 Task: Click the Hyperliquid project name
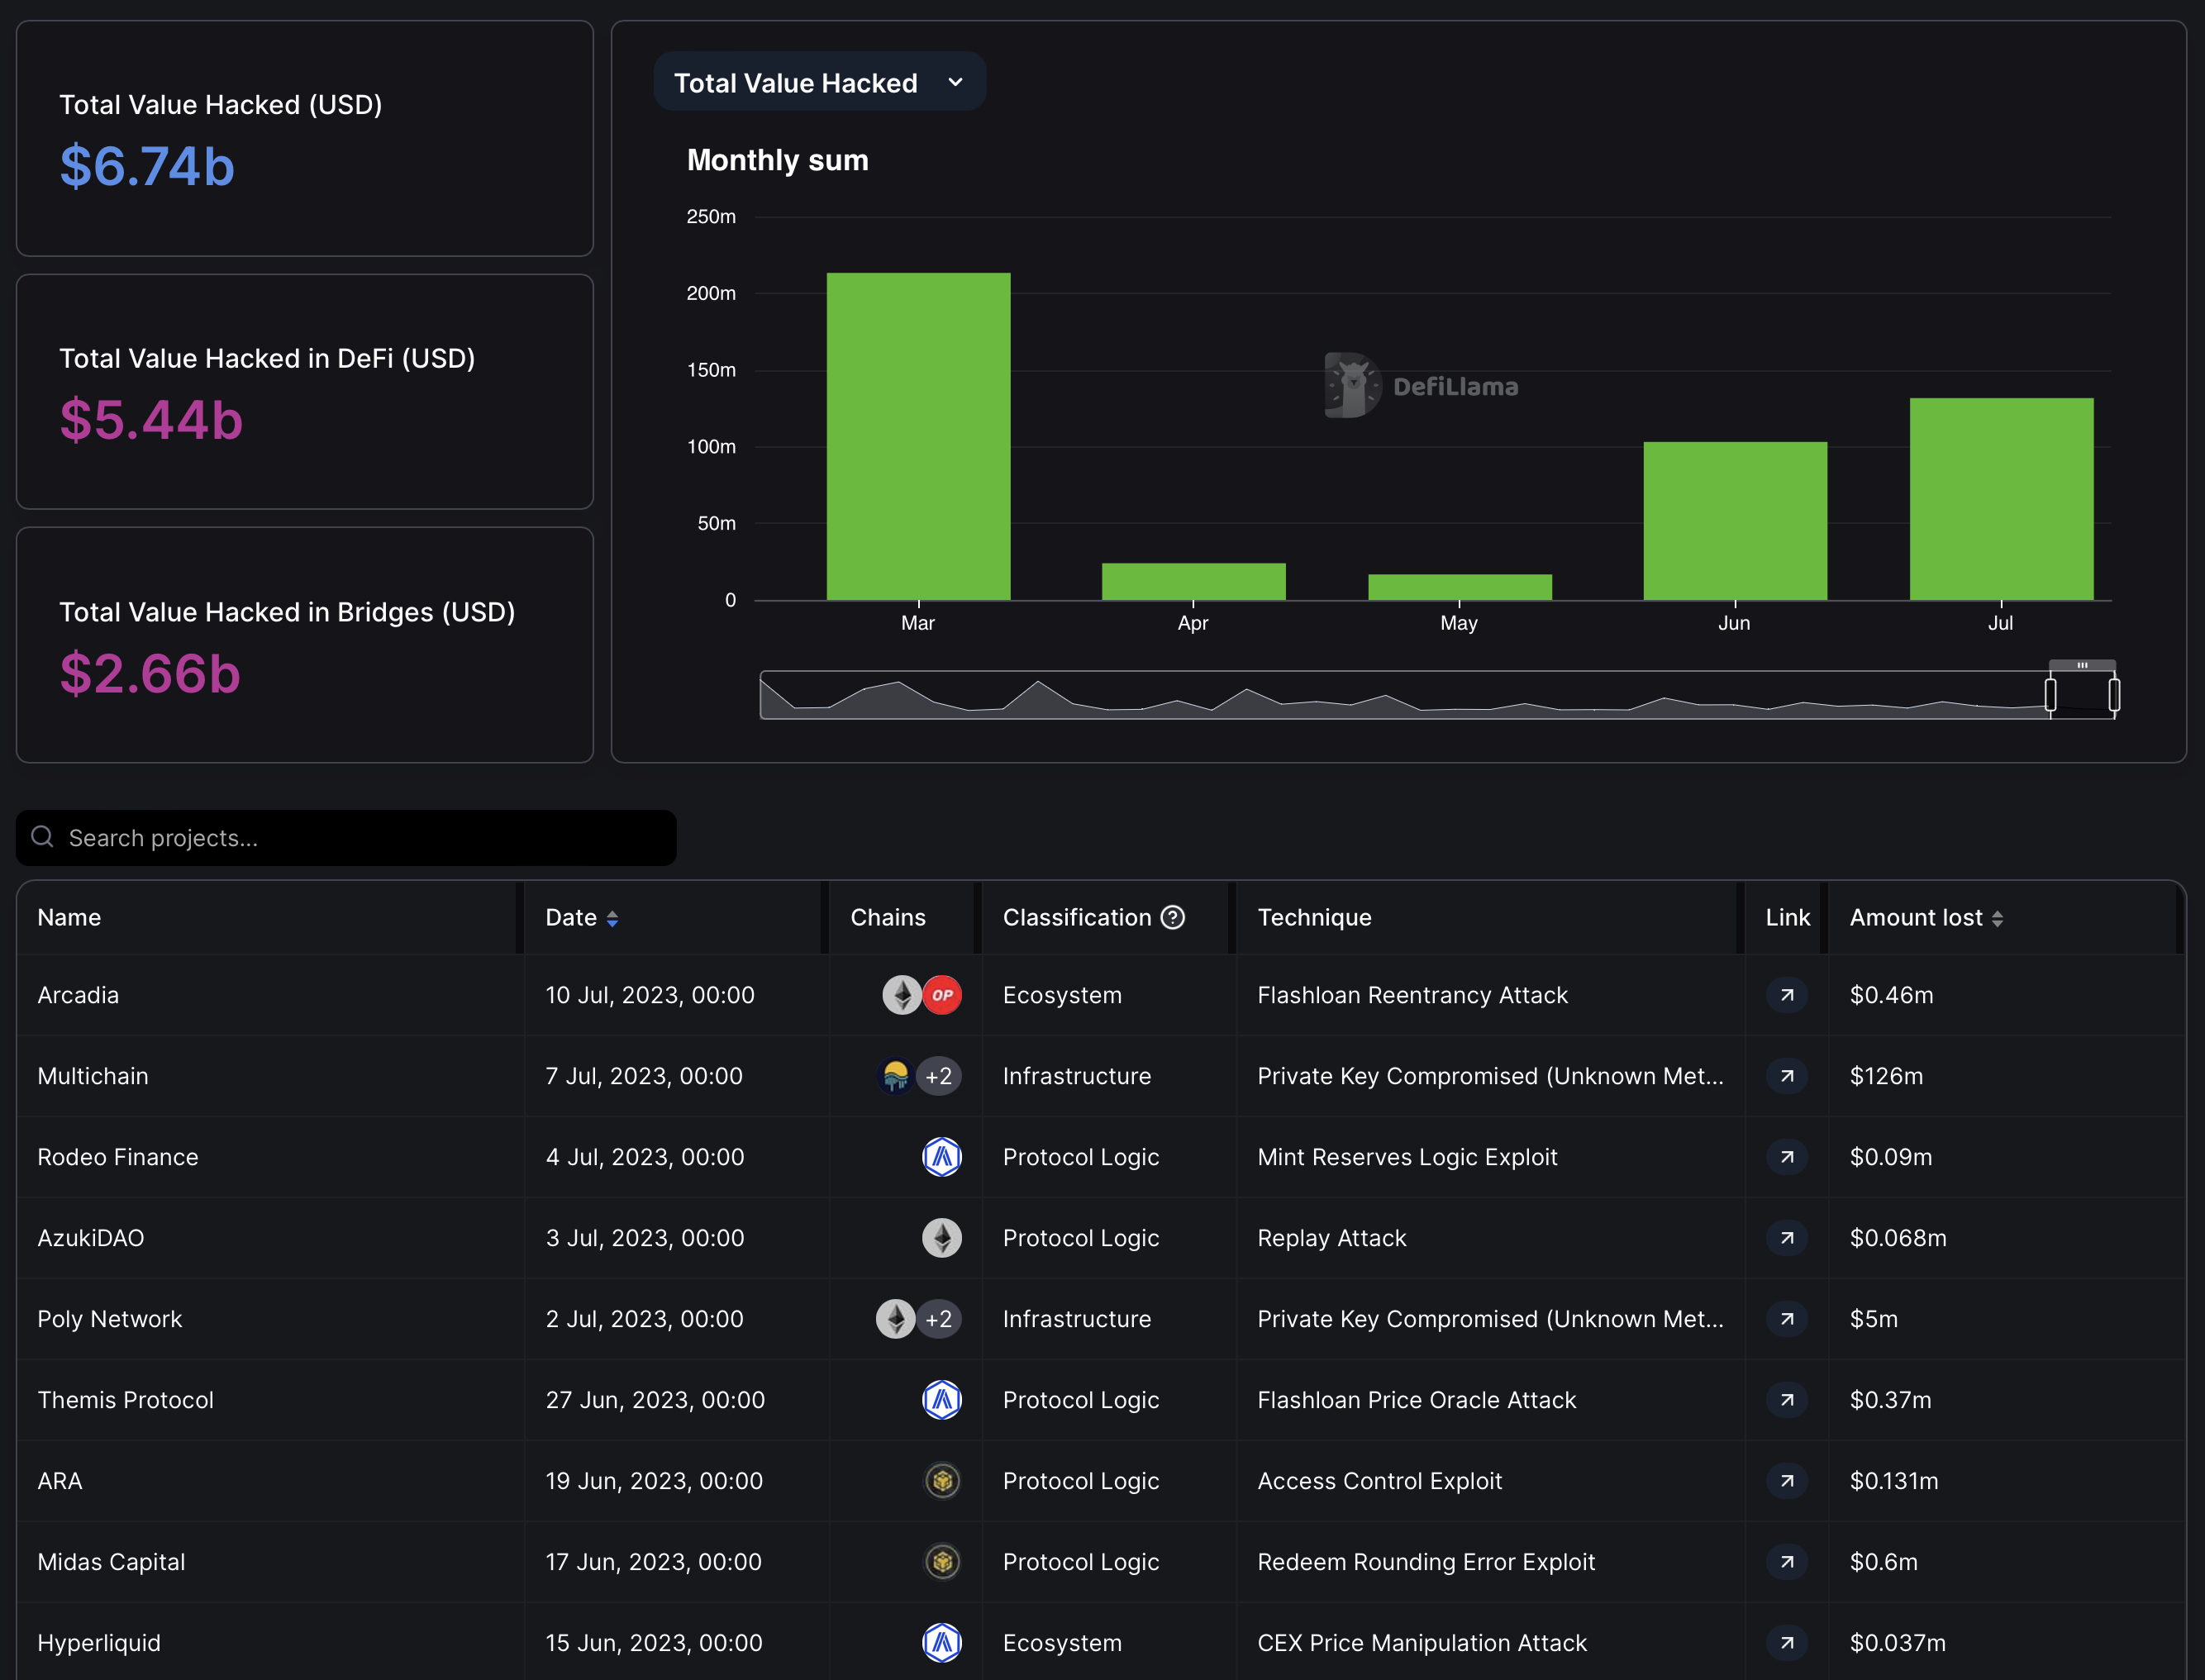[x=99, y=1643]
